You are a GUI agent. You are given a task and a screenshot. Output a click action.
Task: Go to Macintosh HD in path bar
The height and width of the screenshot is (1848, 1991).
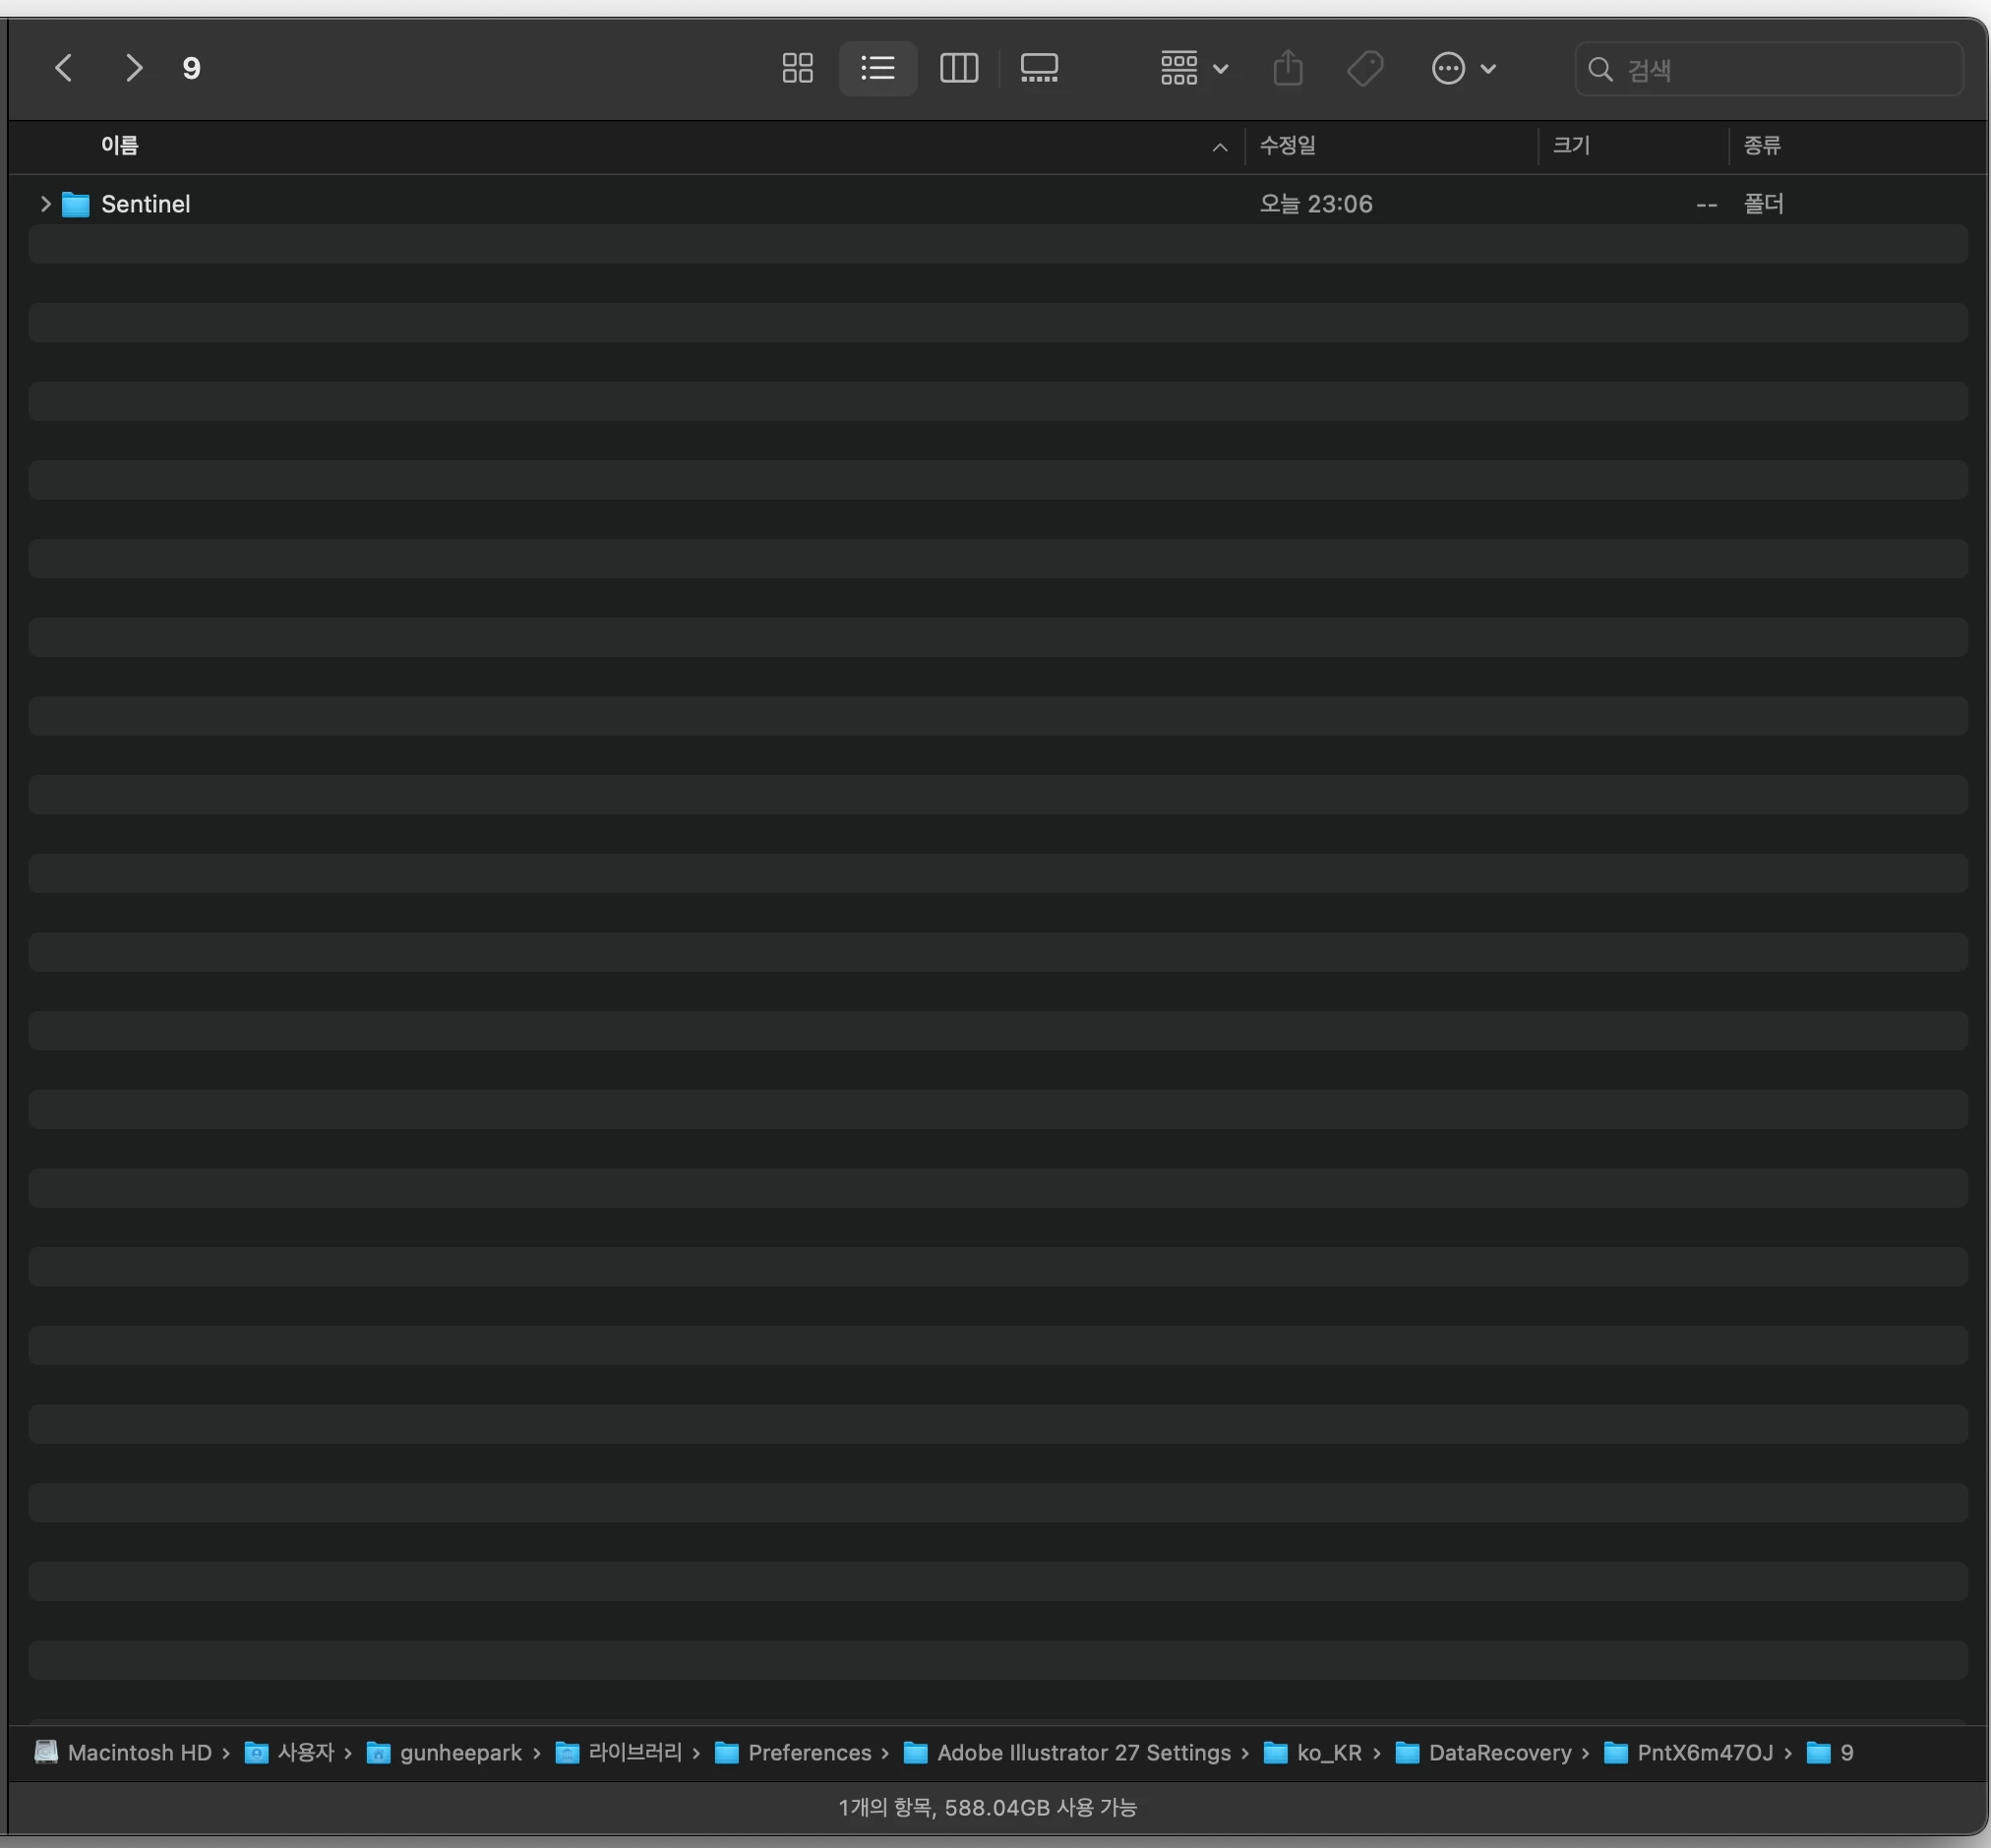coord(138,1753)
